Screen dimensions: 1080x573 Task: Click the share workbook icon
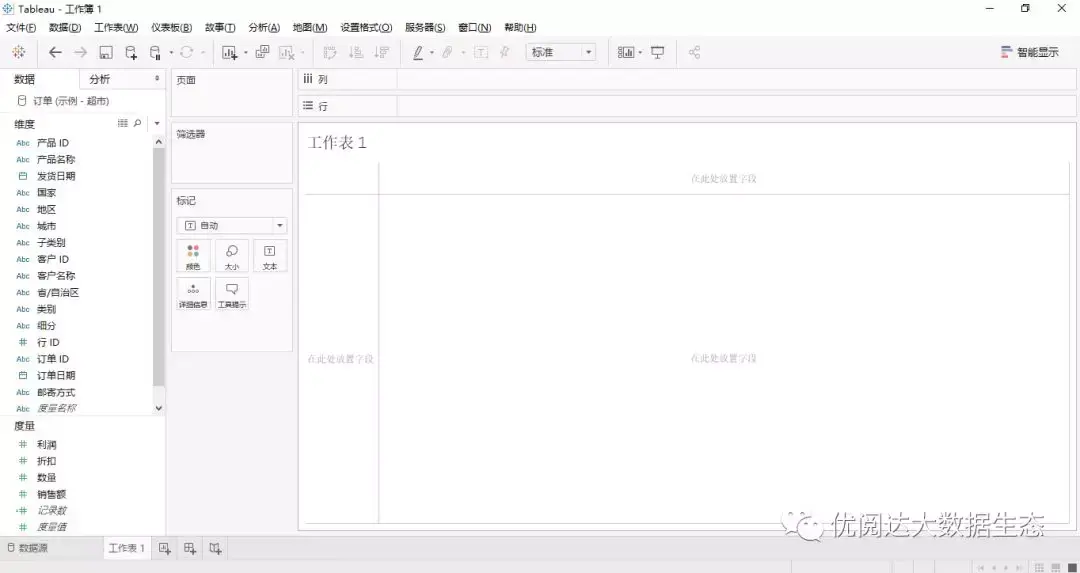click(694, 52)
